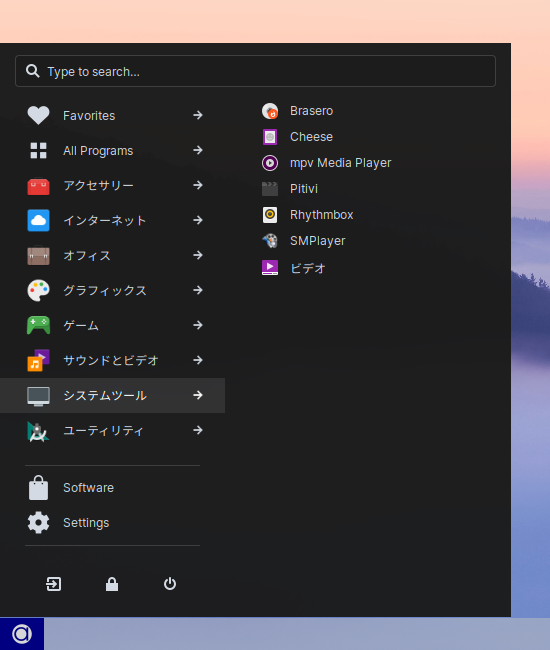Start mpv Media Player icon
The height and width of the screenshot is (650, 550).
click(x=270, y=163)
